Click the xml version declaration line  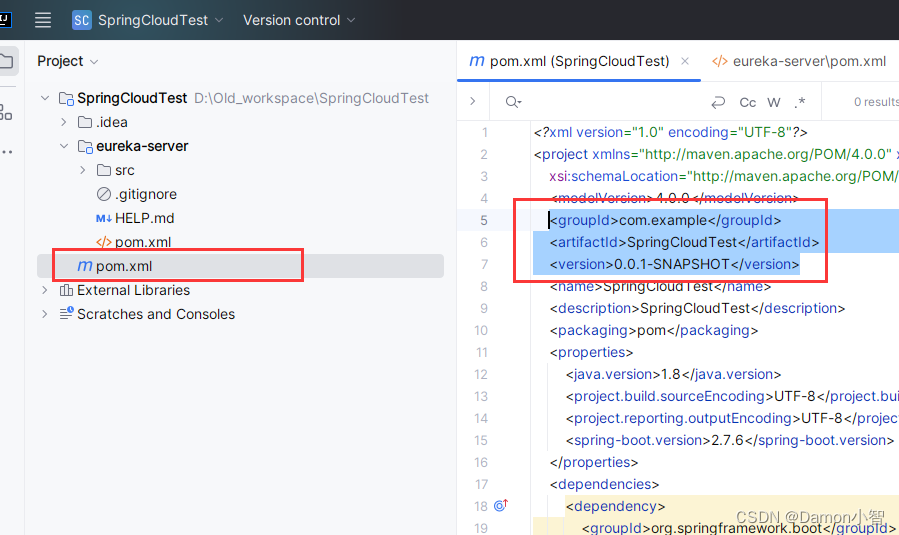coord(670,132)
